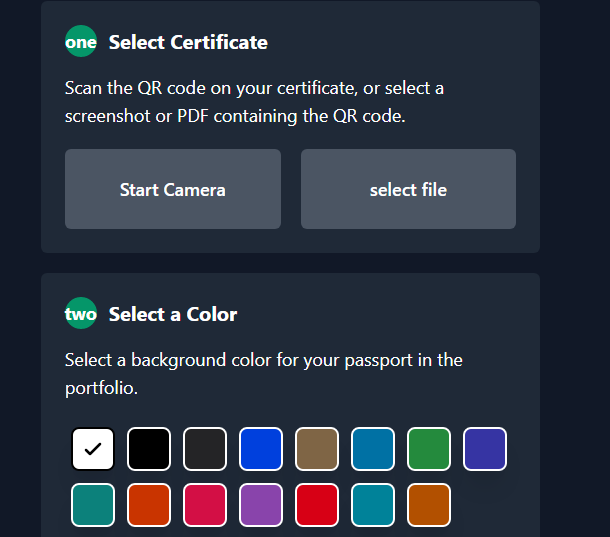610x537 pixels.
Task: Pick the dark orange color swatch
Action: [x=429, y=505]
